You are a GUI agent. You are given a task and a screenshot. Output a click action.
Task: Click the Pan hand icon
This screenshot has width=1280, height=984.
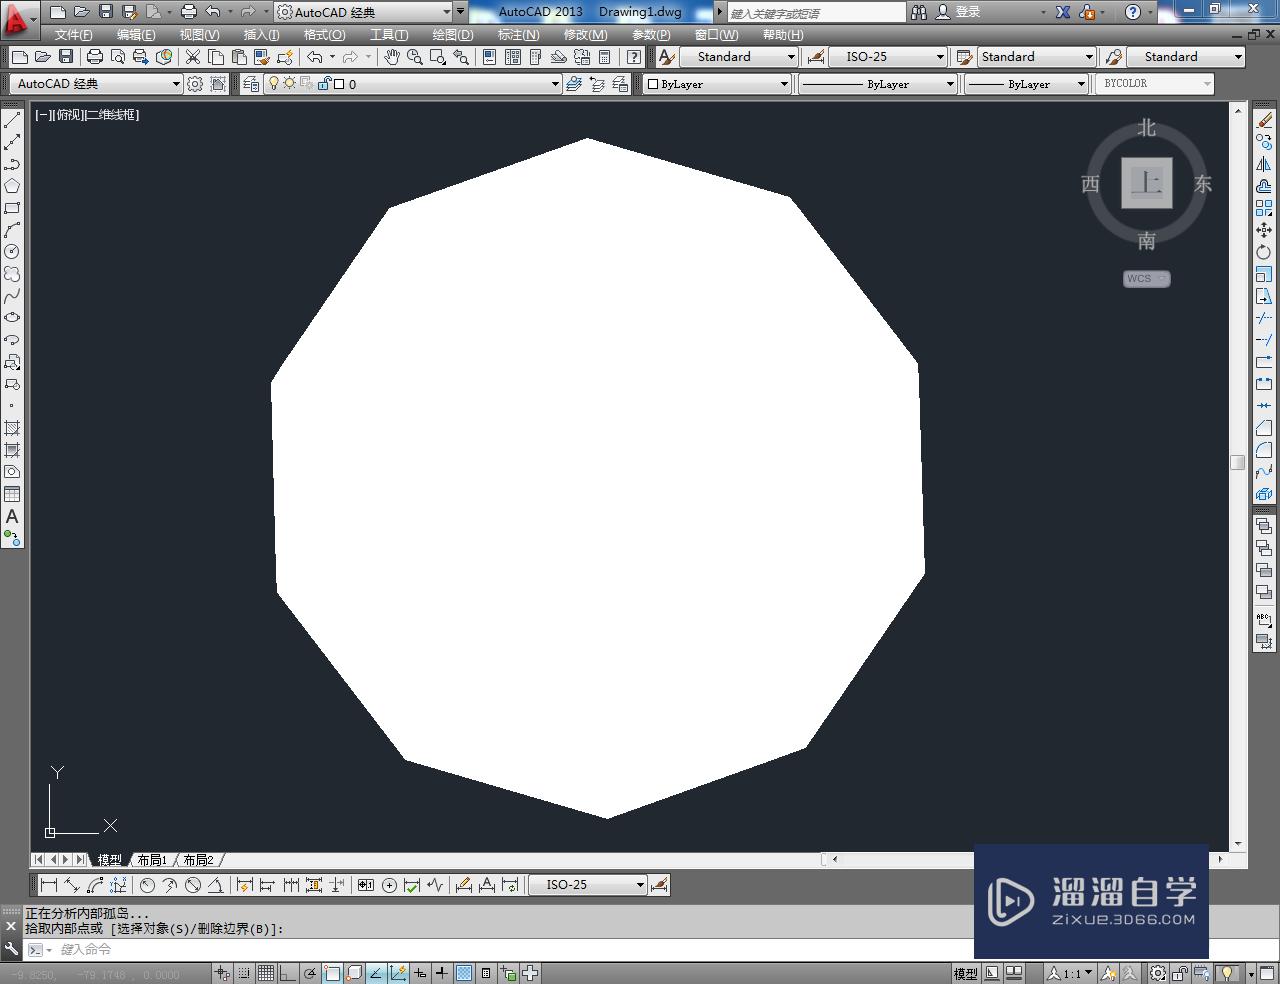tap(392, 57)
